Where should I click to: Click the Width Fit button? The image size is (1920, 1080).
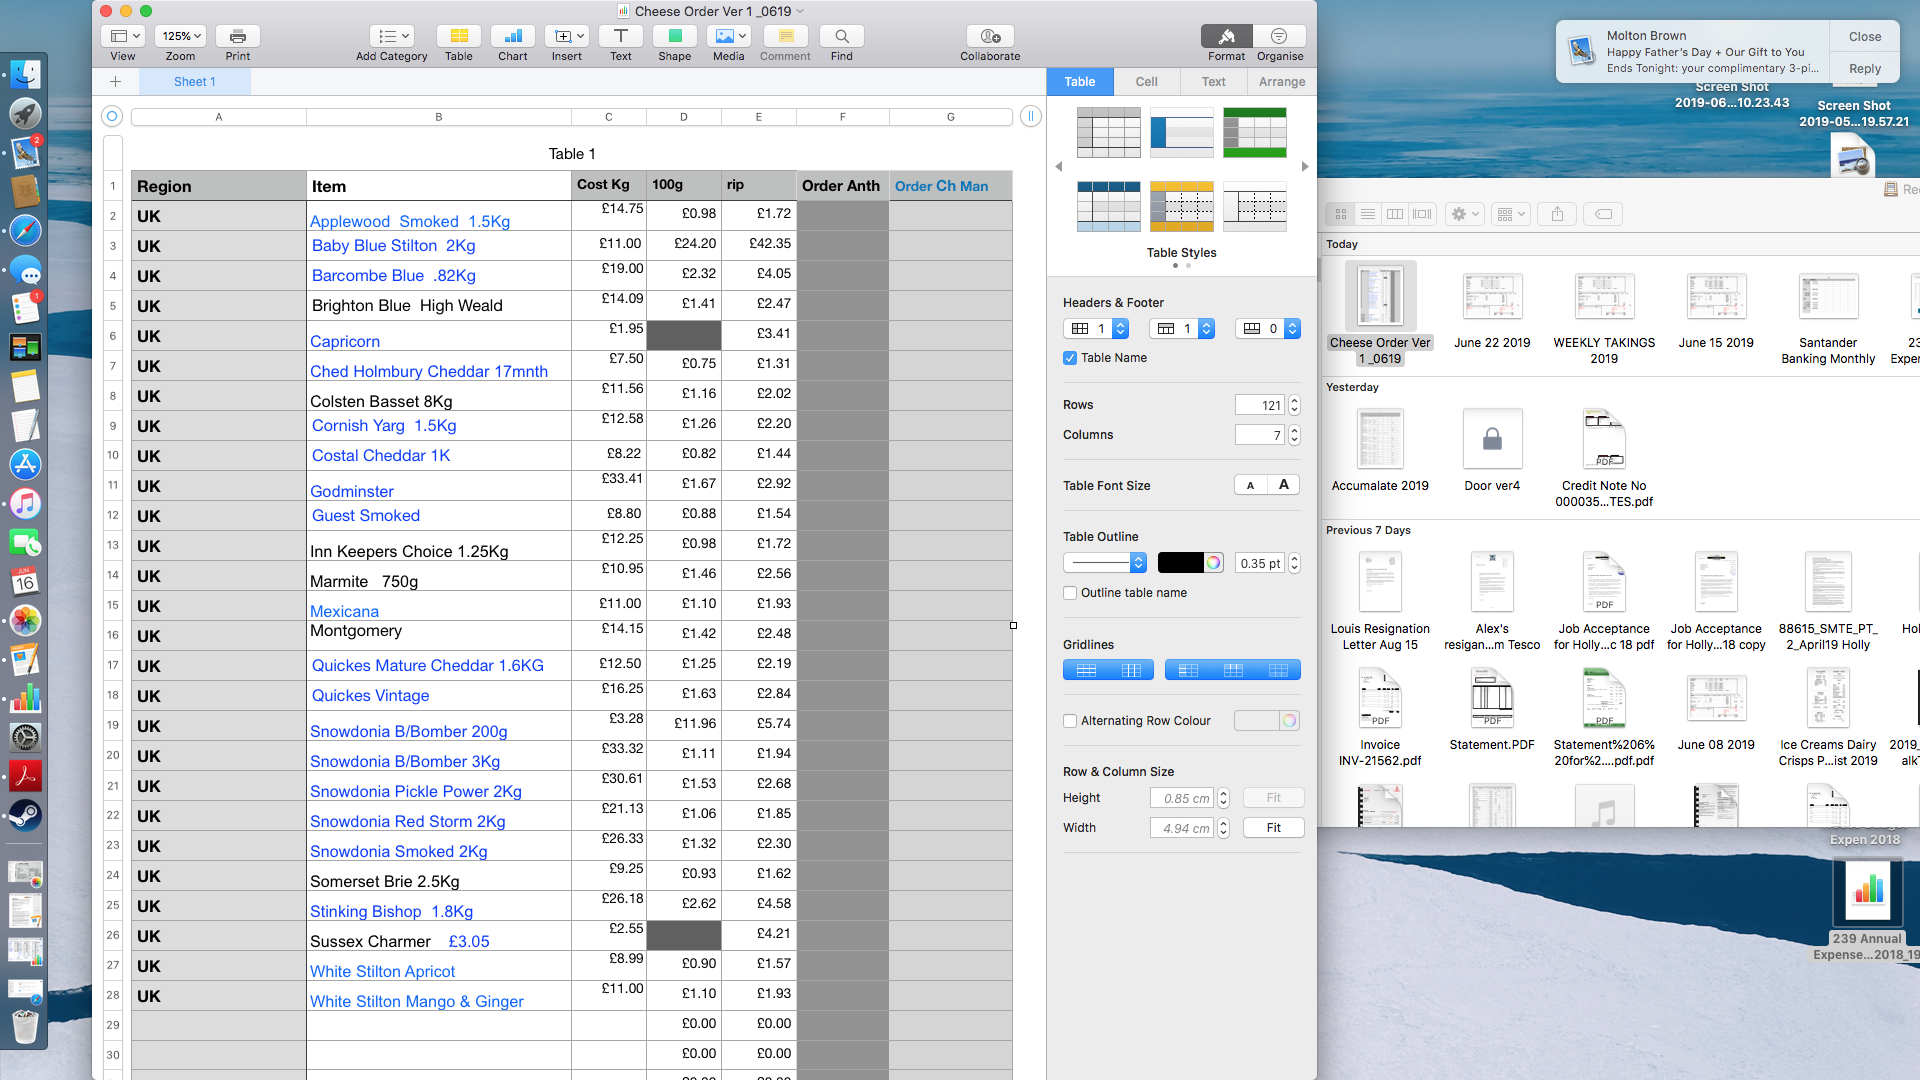[x=1273, y=828]
